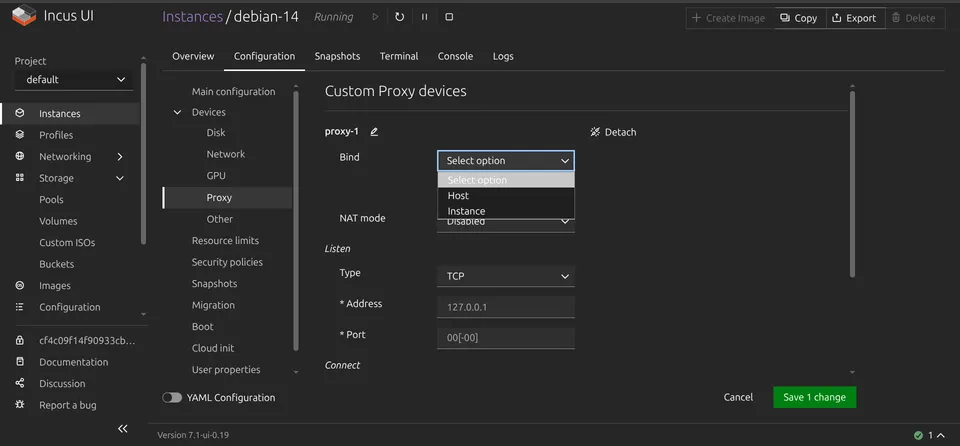The image size is (960, 446).
Task: Open the Project default dropdown
Action: (x=74, y=80)
